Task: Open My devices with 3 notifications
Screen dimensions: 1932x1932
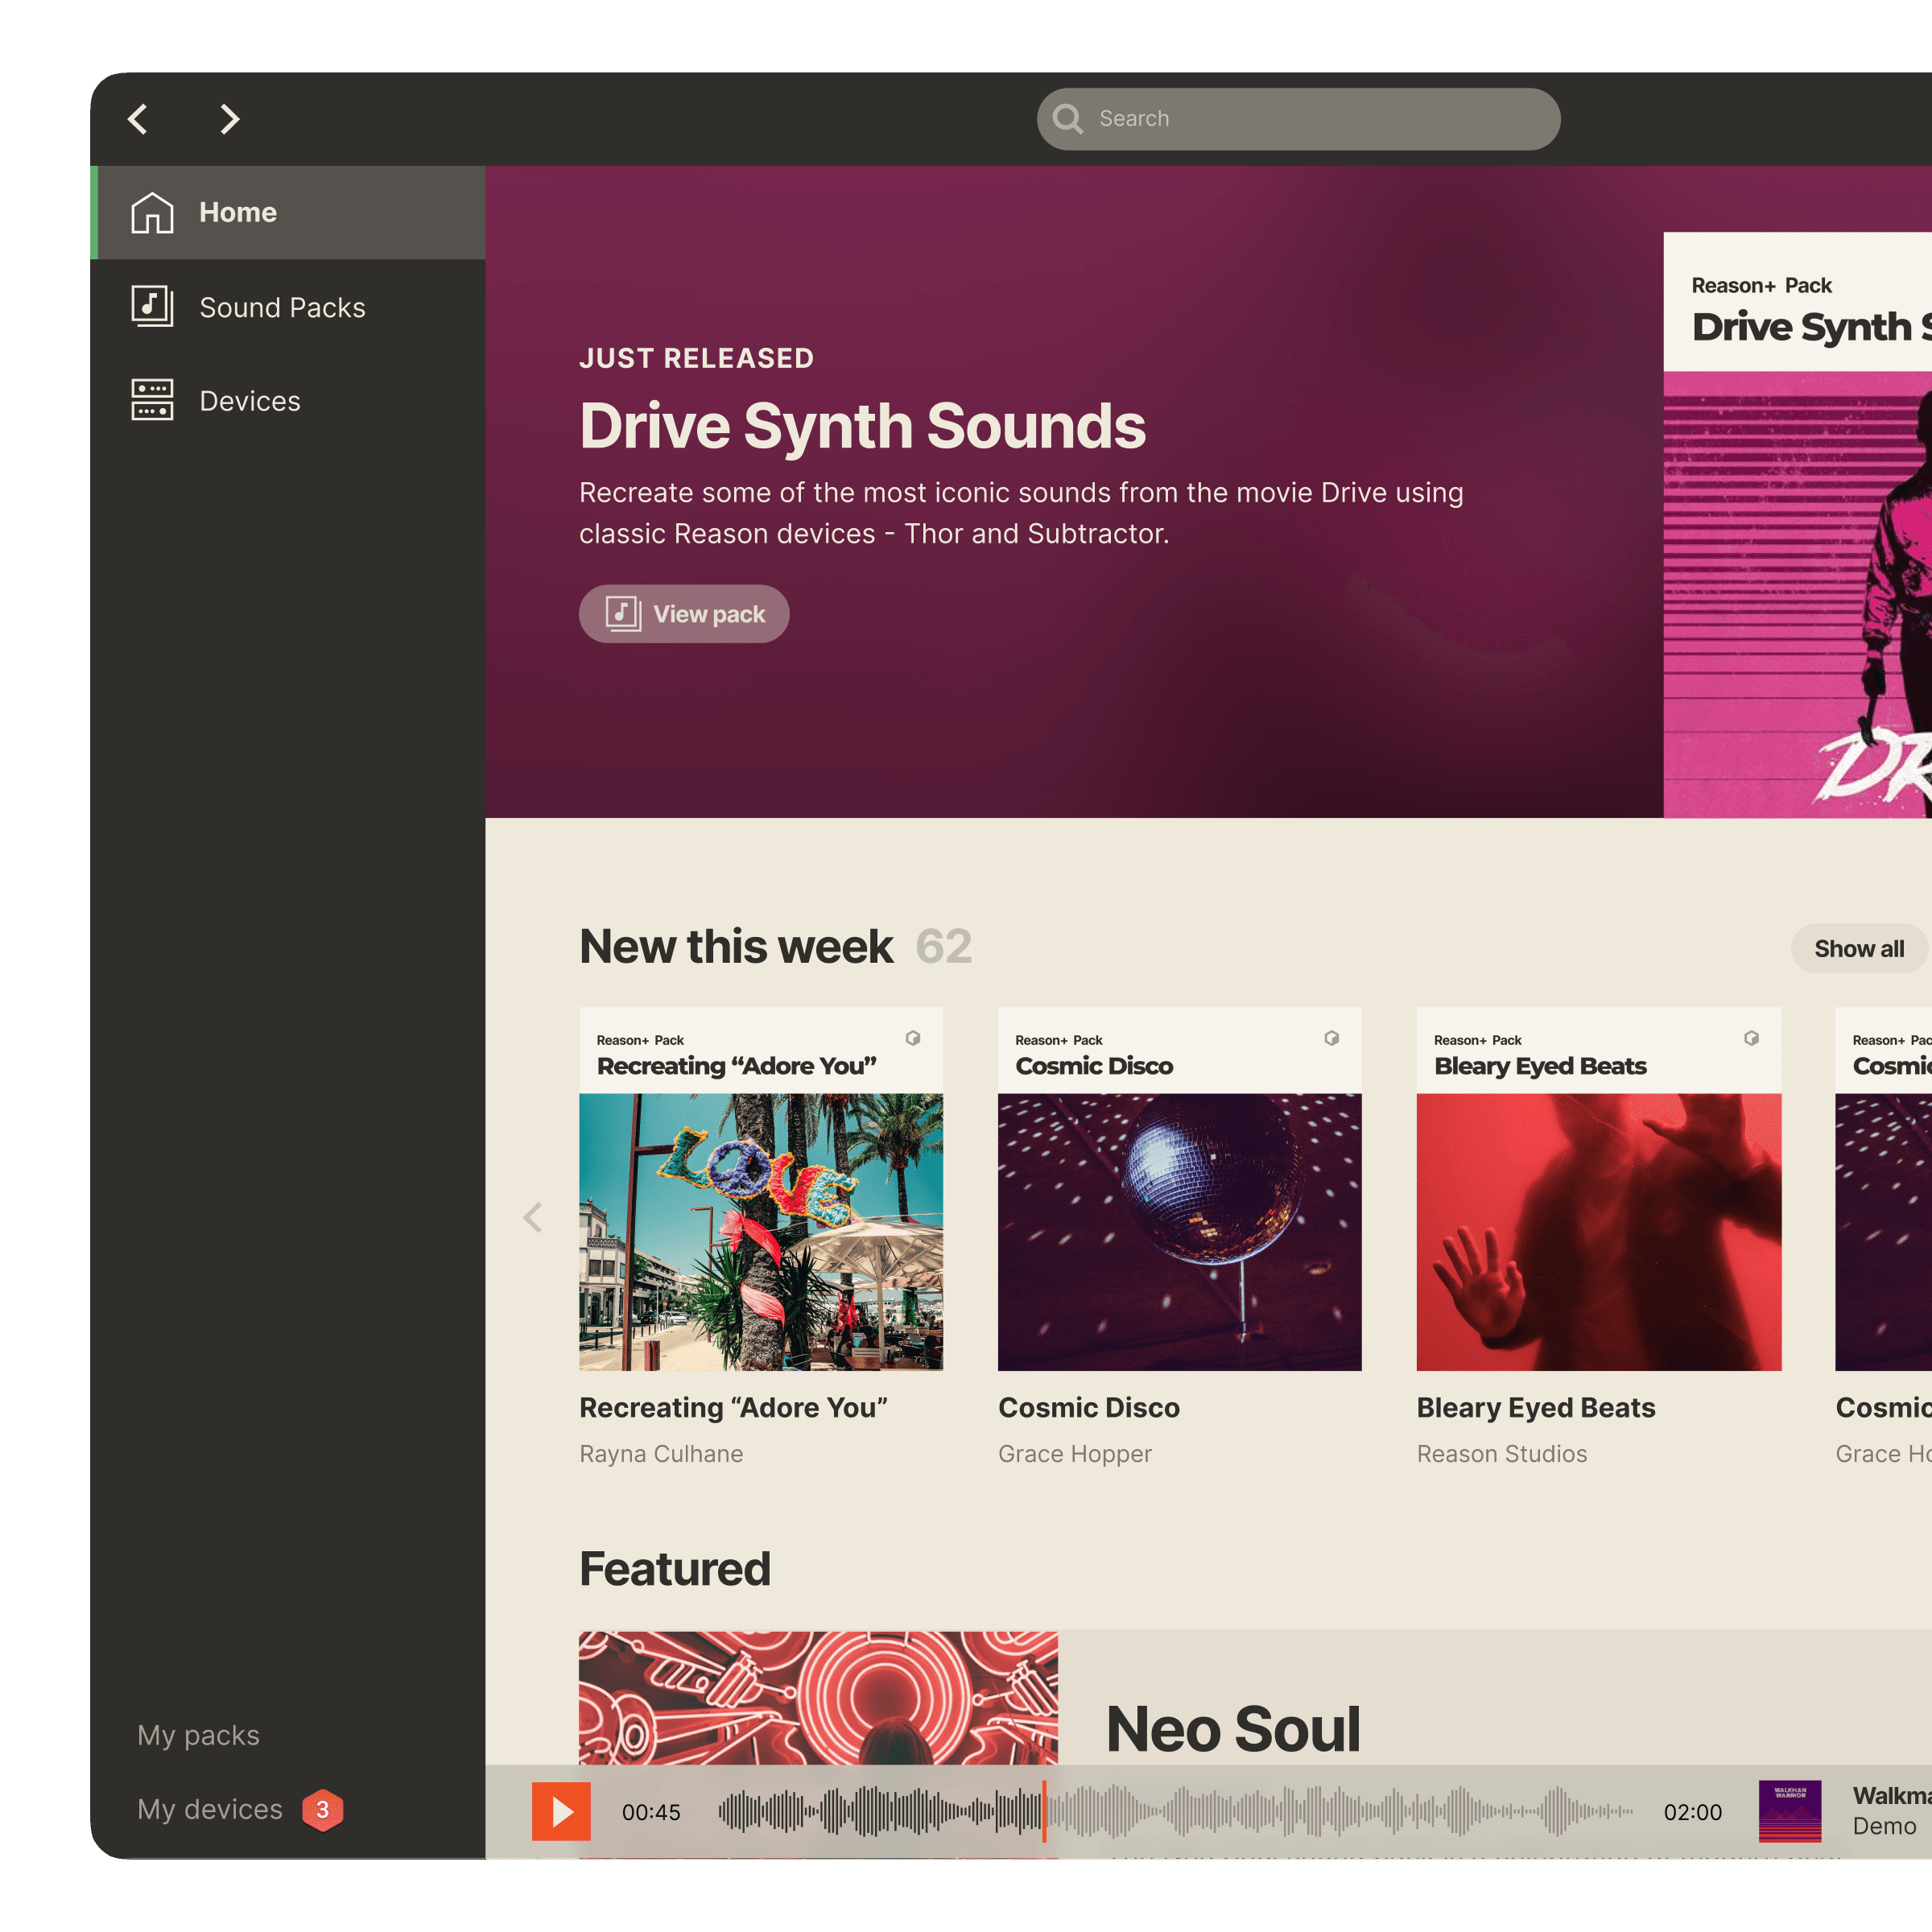Action: click(210, 1809)
